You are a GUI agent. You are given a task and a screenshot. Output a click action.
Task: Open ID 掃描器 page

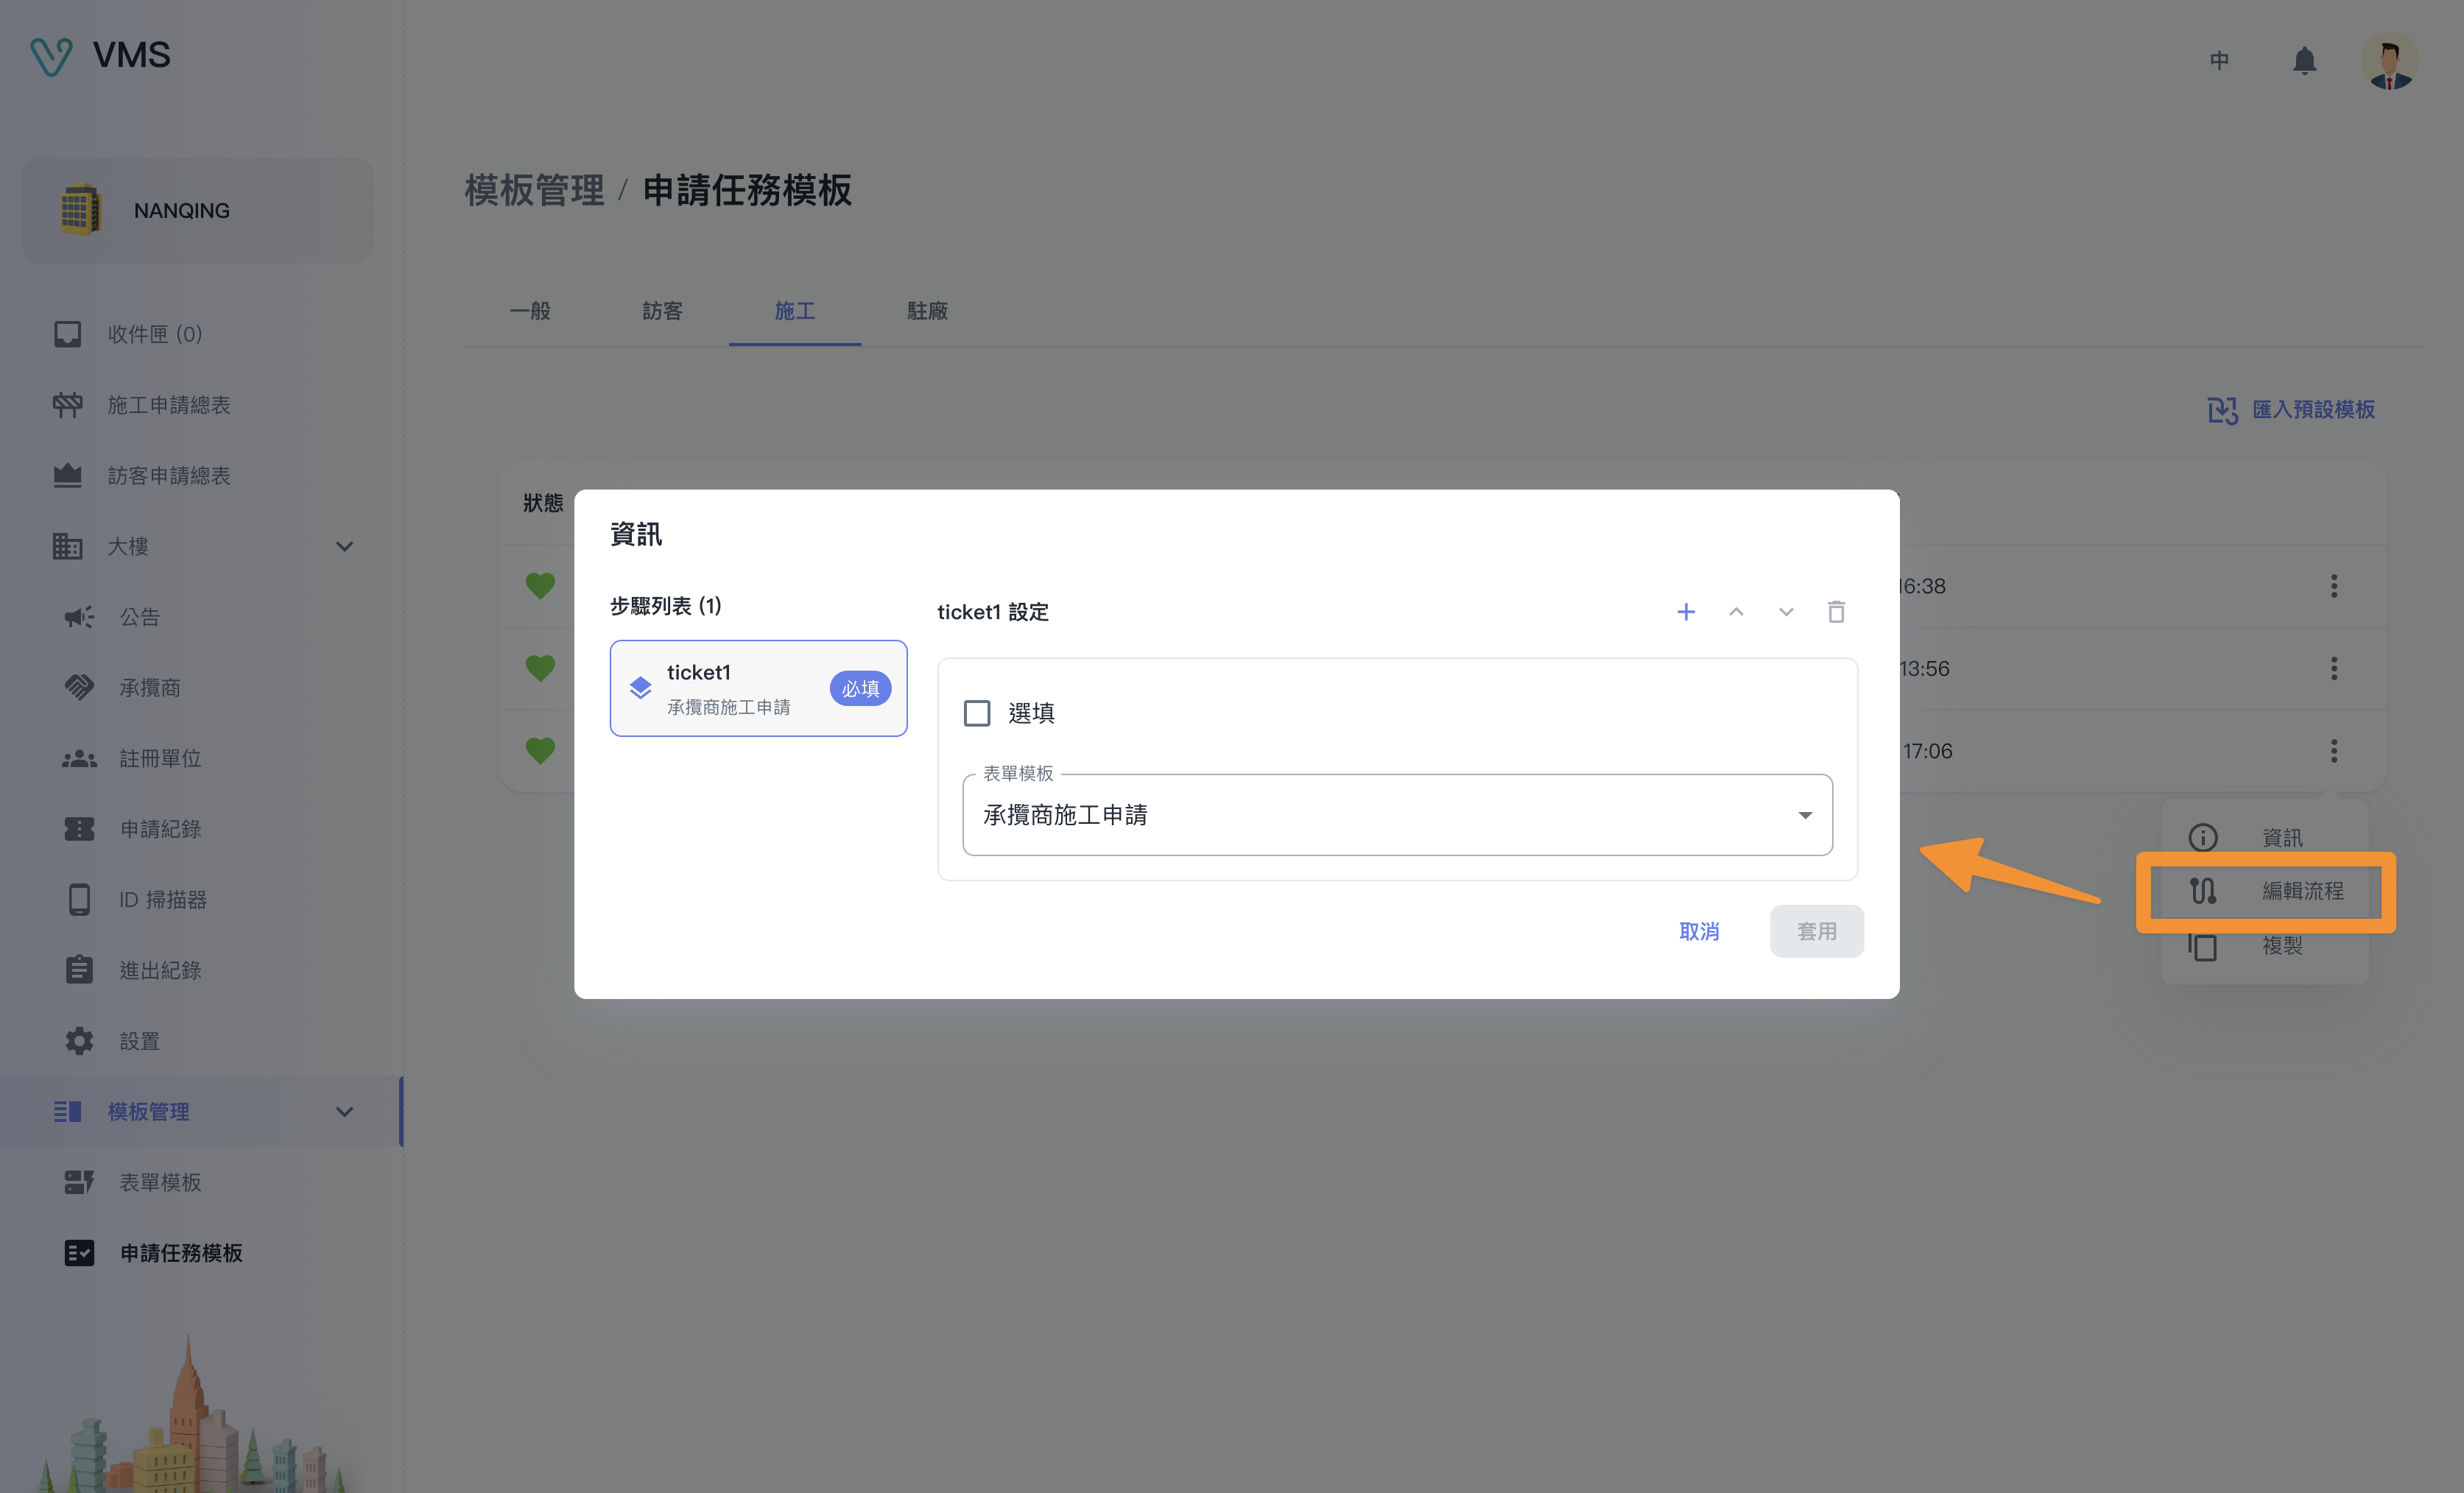(x=200, y=900)
